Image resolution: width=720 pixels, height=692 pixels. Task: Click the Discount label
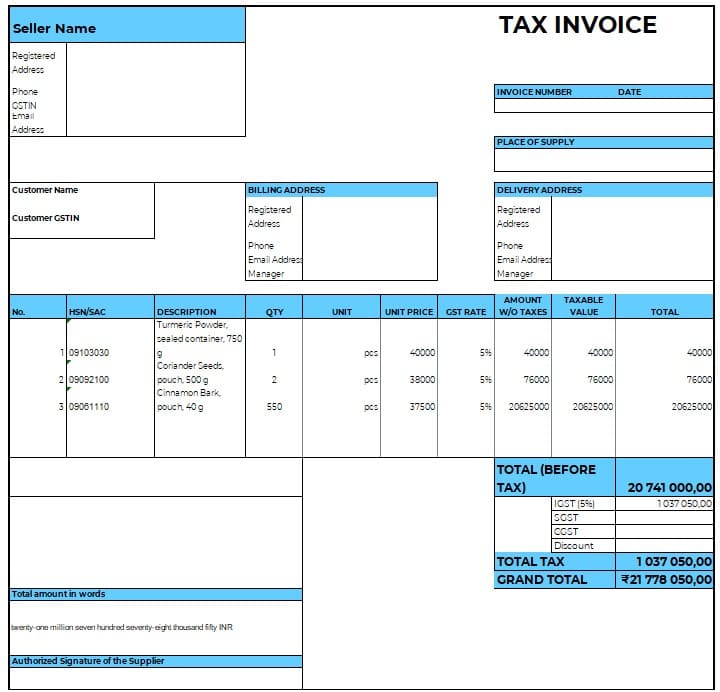(574, 546)
